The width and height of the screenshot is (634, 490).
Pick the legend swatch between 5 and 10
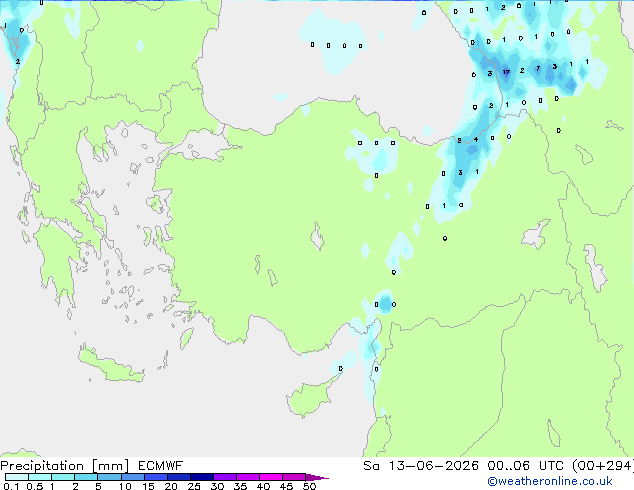(x=109, y=477)
